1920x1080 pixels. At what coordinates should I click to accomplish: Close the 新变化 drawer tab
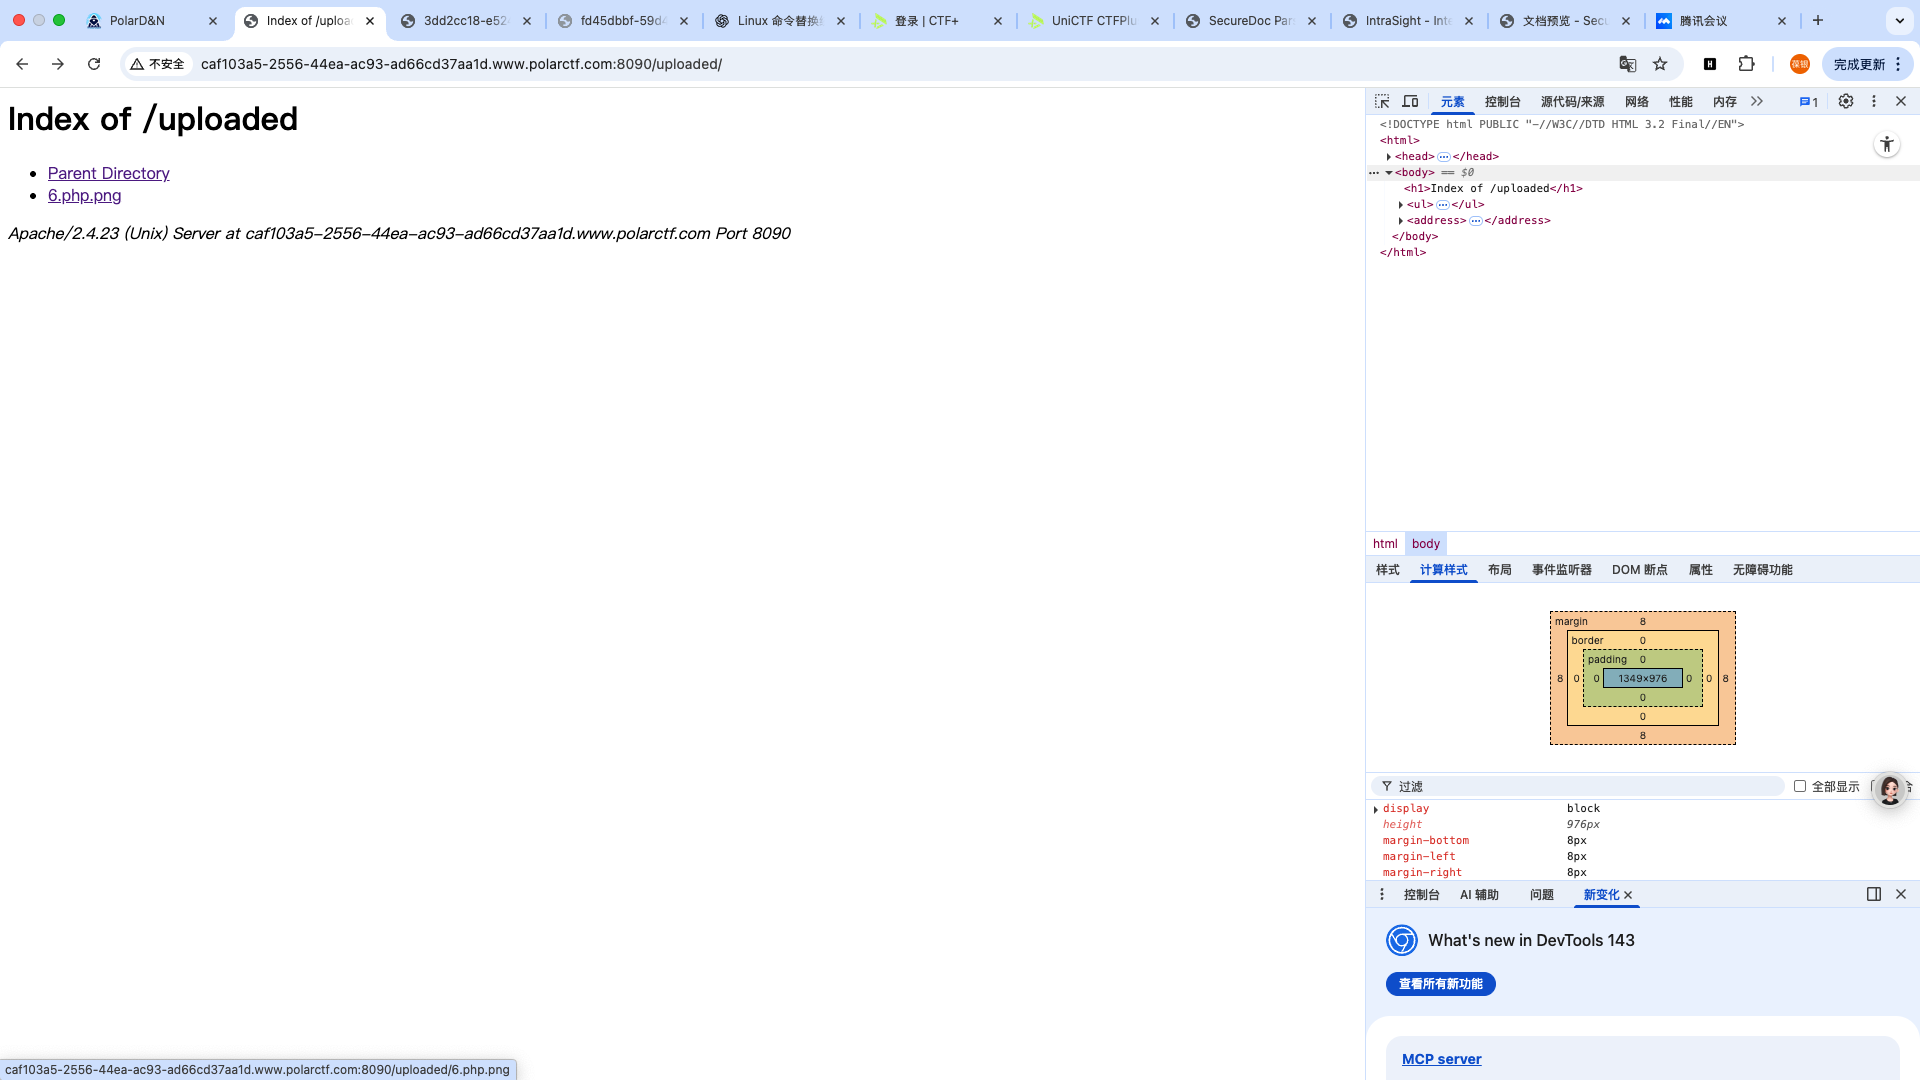point(1628,895)
